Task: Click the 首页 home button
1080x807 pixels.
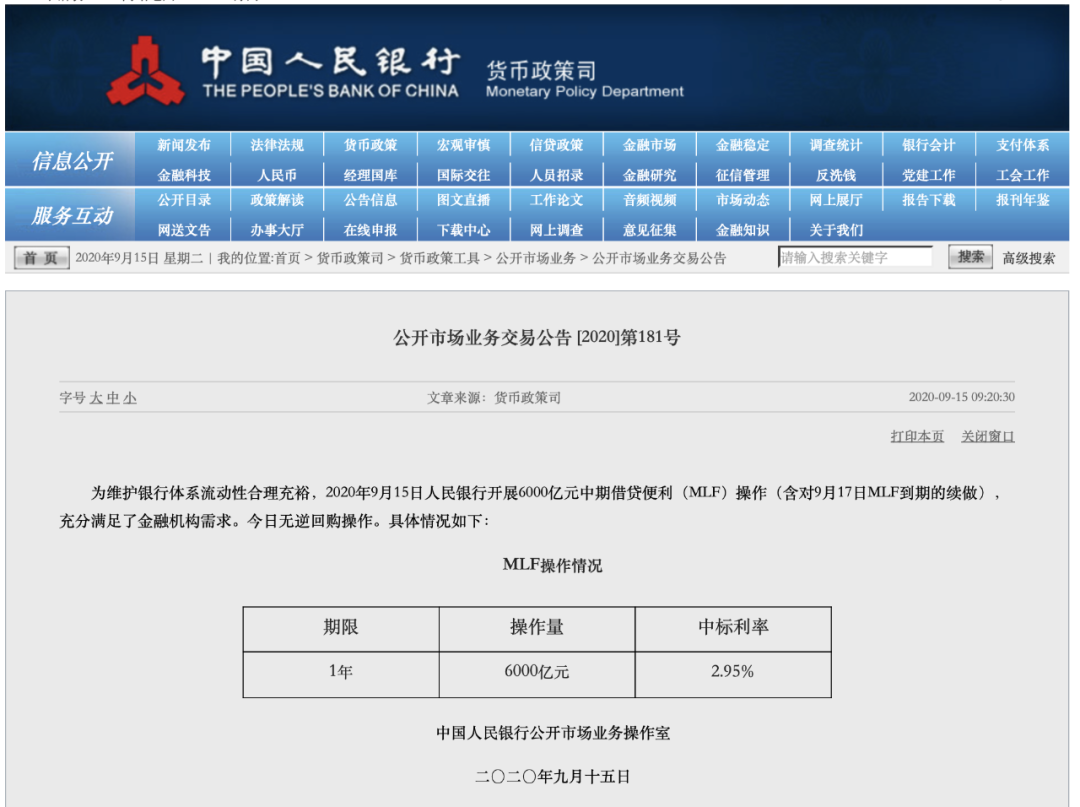Action: point(41,258)
